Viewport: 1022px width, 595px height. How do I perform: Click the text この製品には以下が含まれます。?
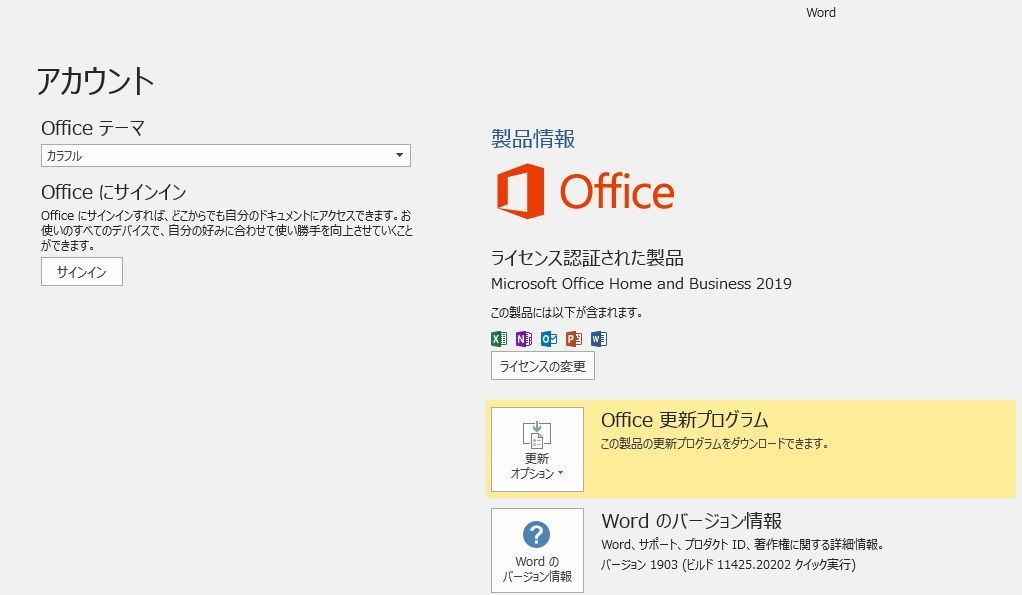566,312
